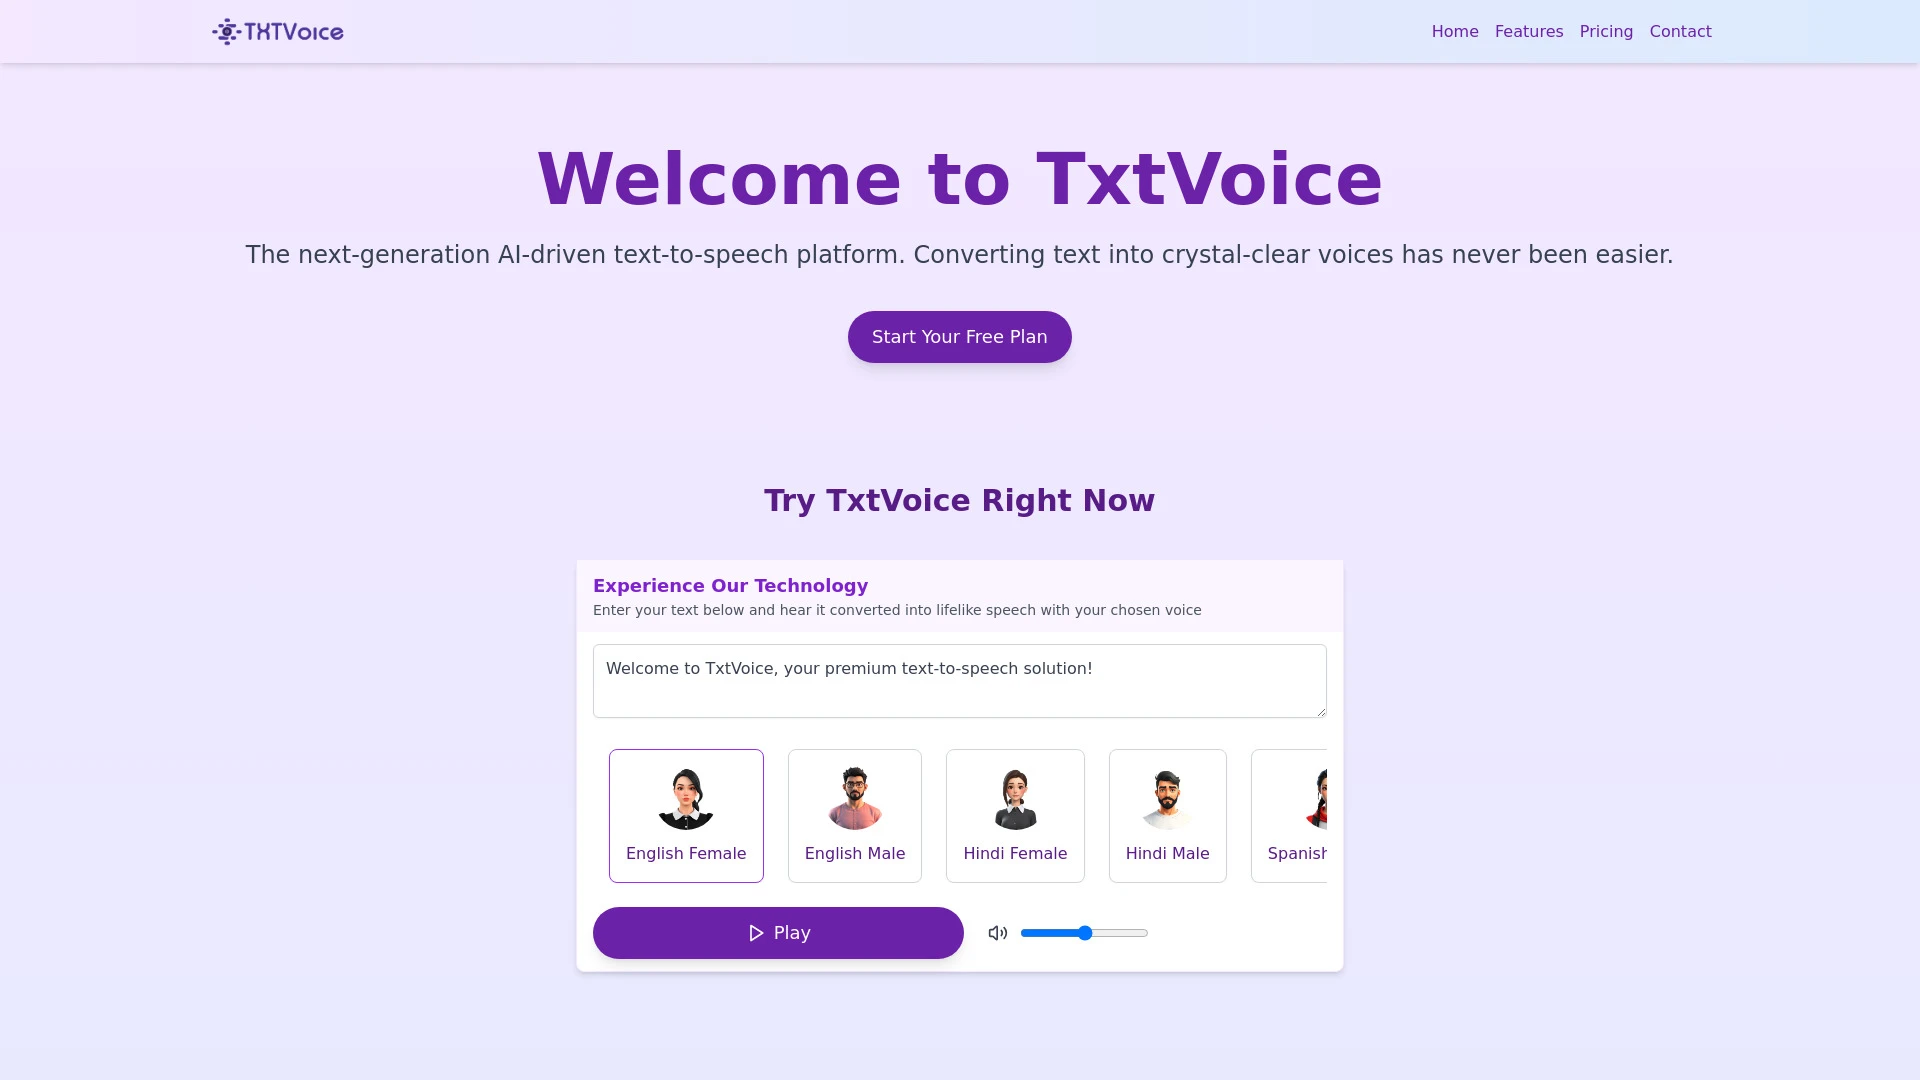
Task: Open the Features menu item
Action: 1528,30
